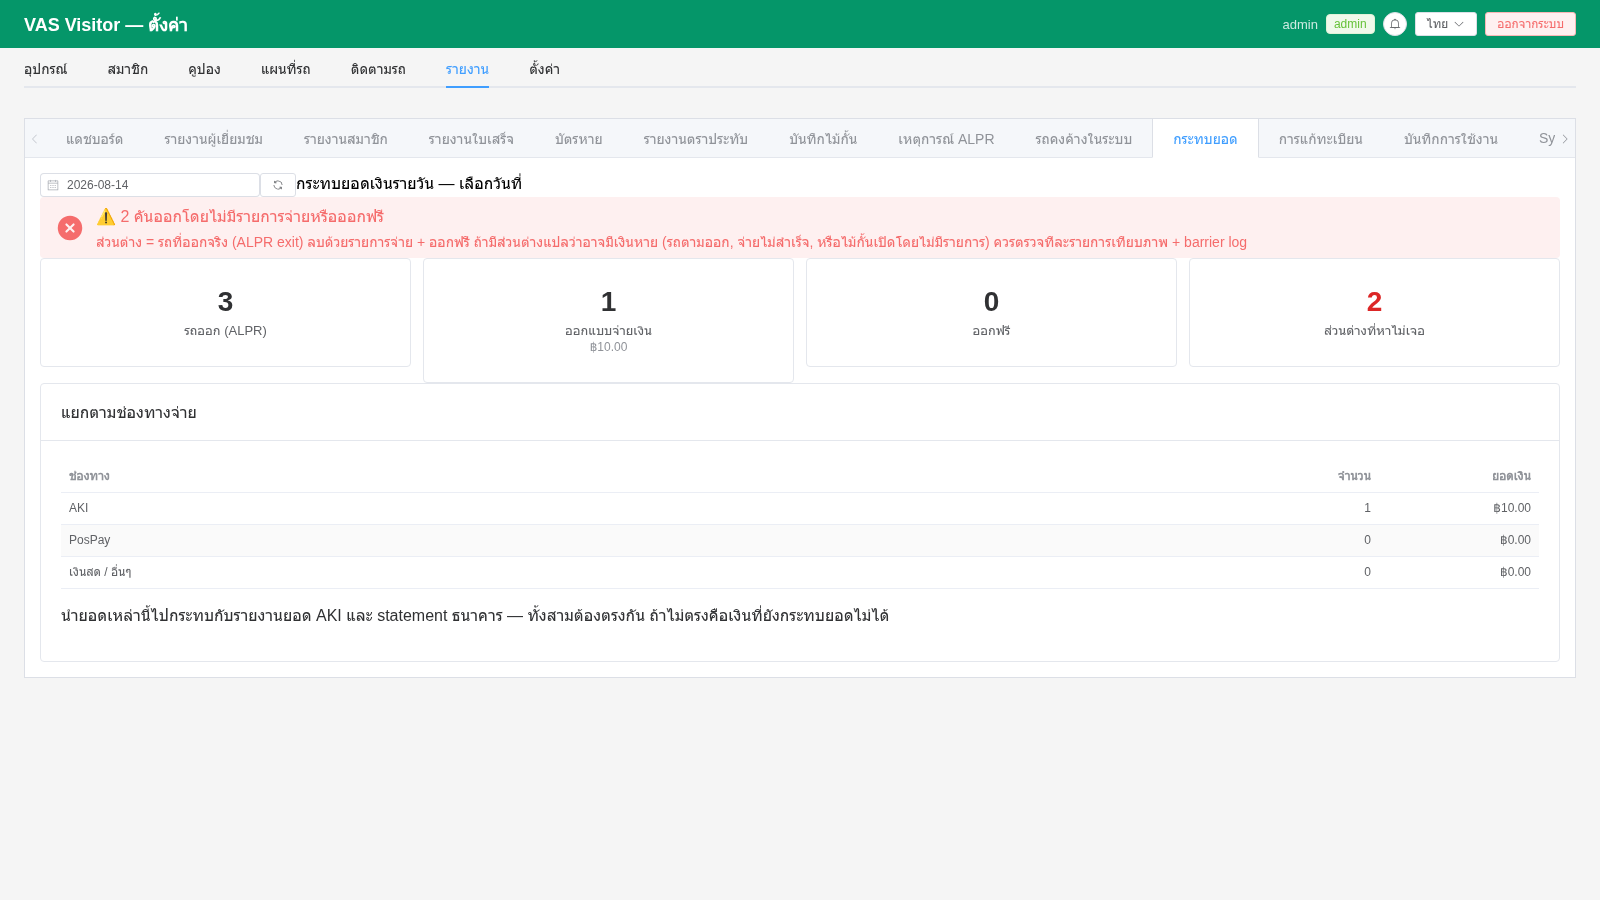Open the ติดตามรถ menu

coord(378,69)
